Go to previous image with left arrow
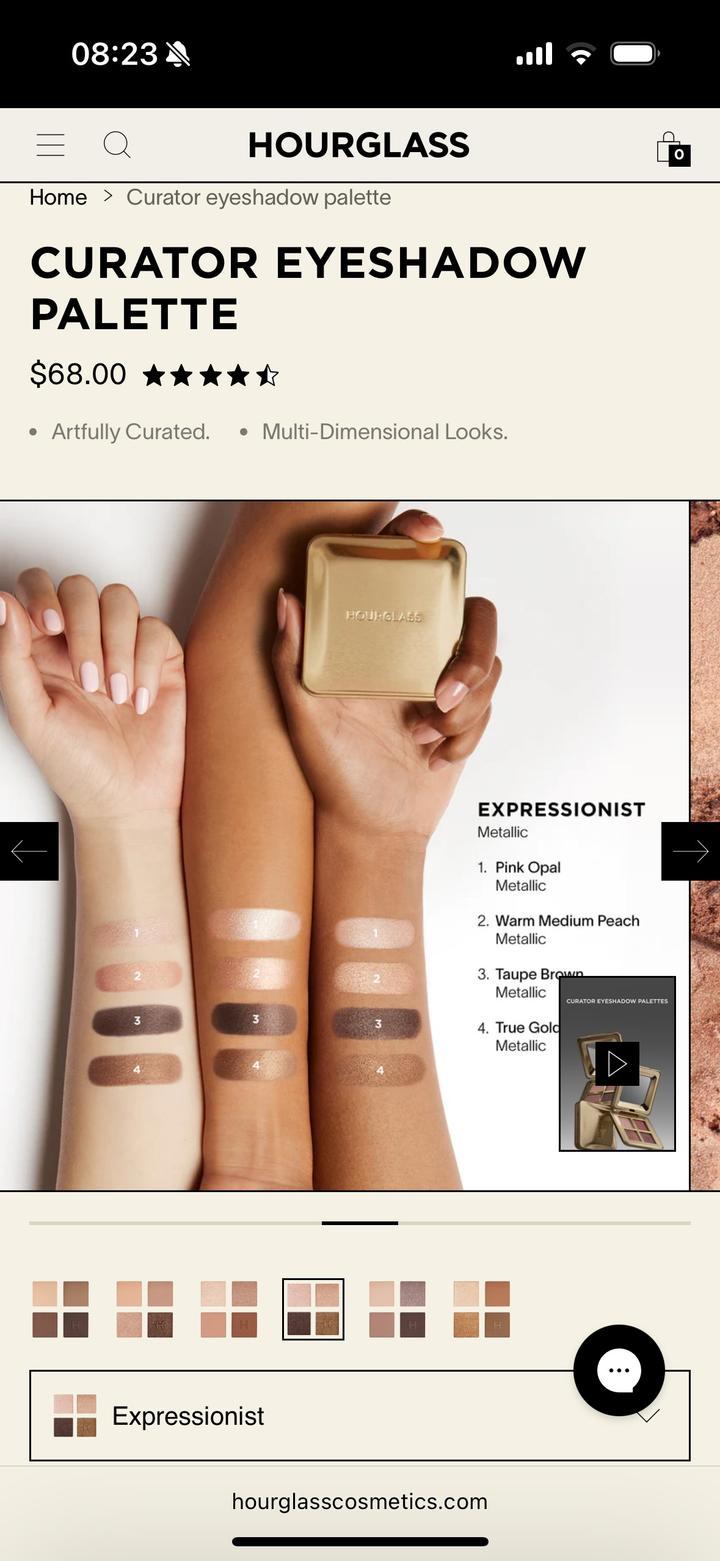The height and width of the screenshot is (1561, 720). coord(29,851)
